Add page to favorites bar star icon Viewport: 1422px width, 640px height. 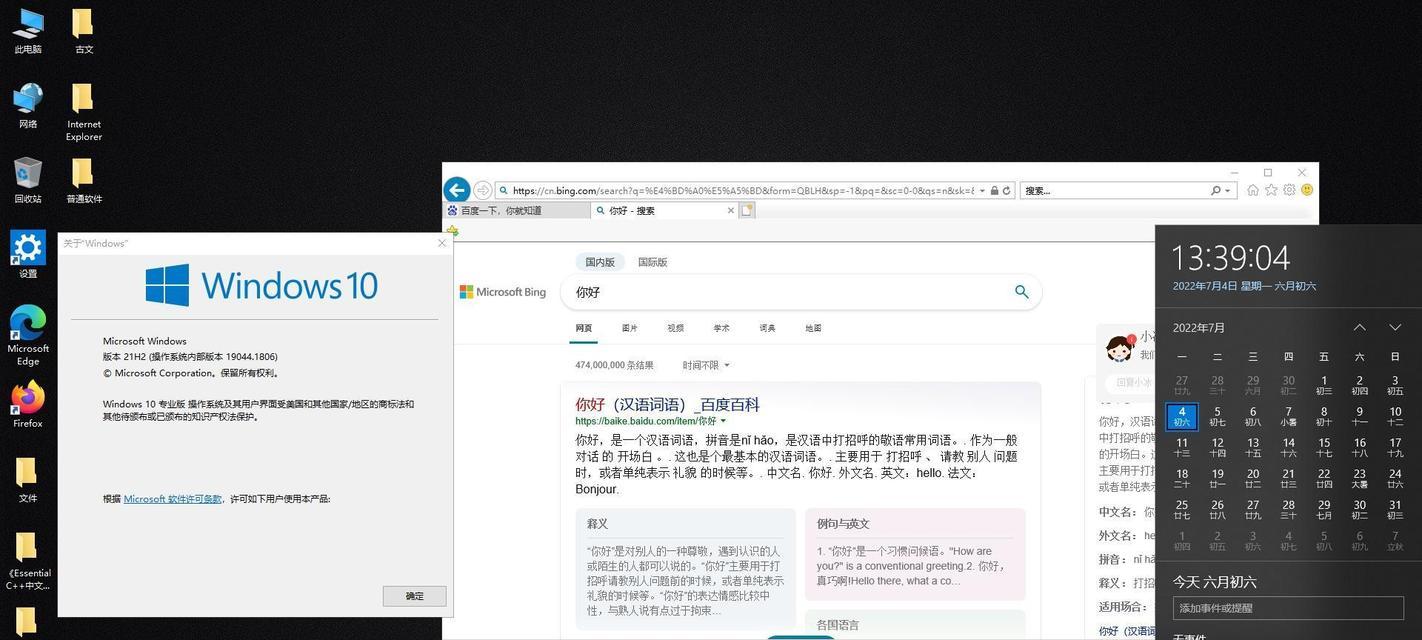pos(452,231)
